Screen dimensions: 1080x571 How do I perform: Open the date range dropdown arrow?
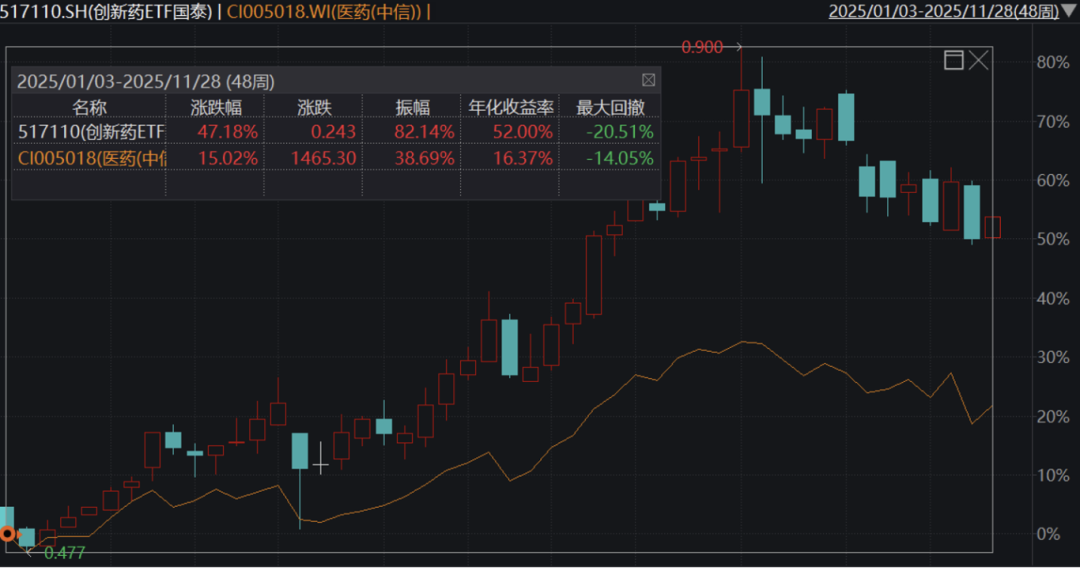tap(1069, 11)
